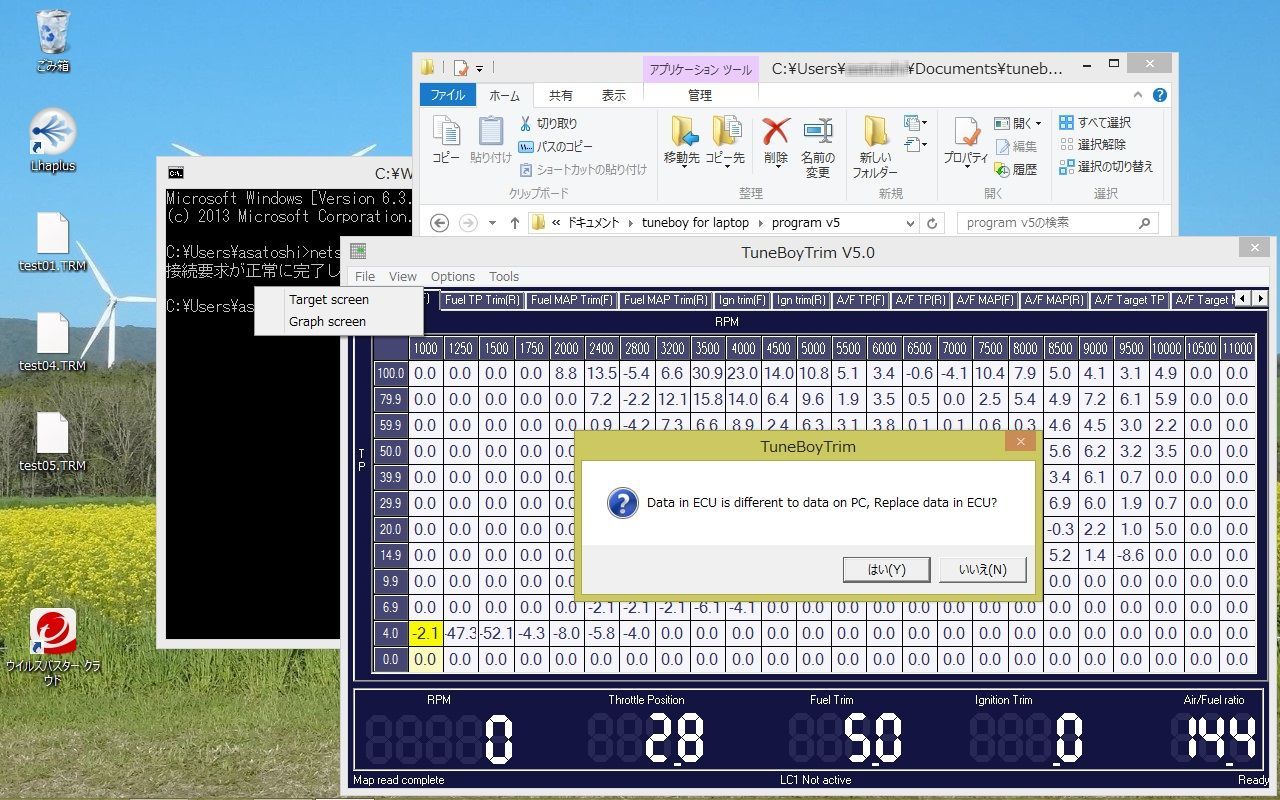The height and width of the screenshot is (800, 1280).
Task: Open the 管理 tab in Explorer ribbon
Action: click(700, 95)
